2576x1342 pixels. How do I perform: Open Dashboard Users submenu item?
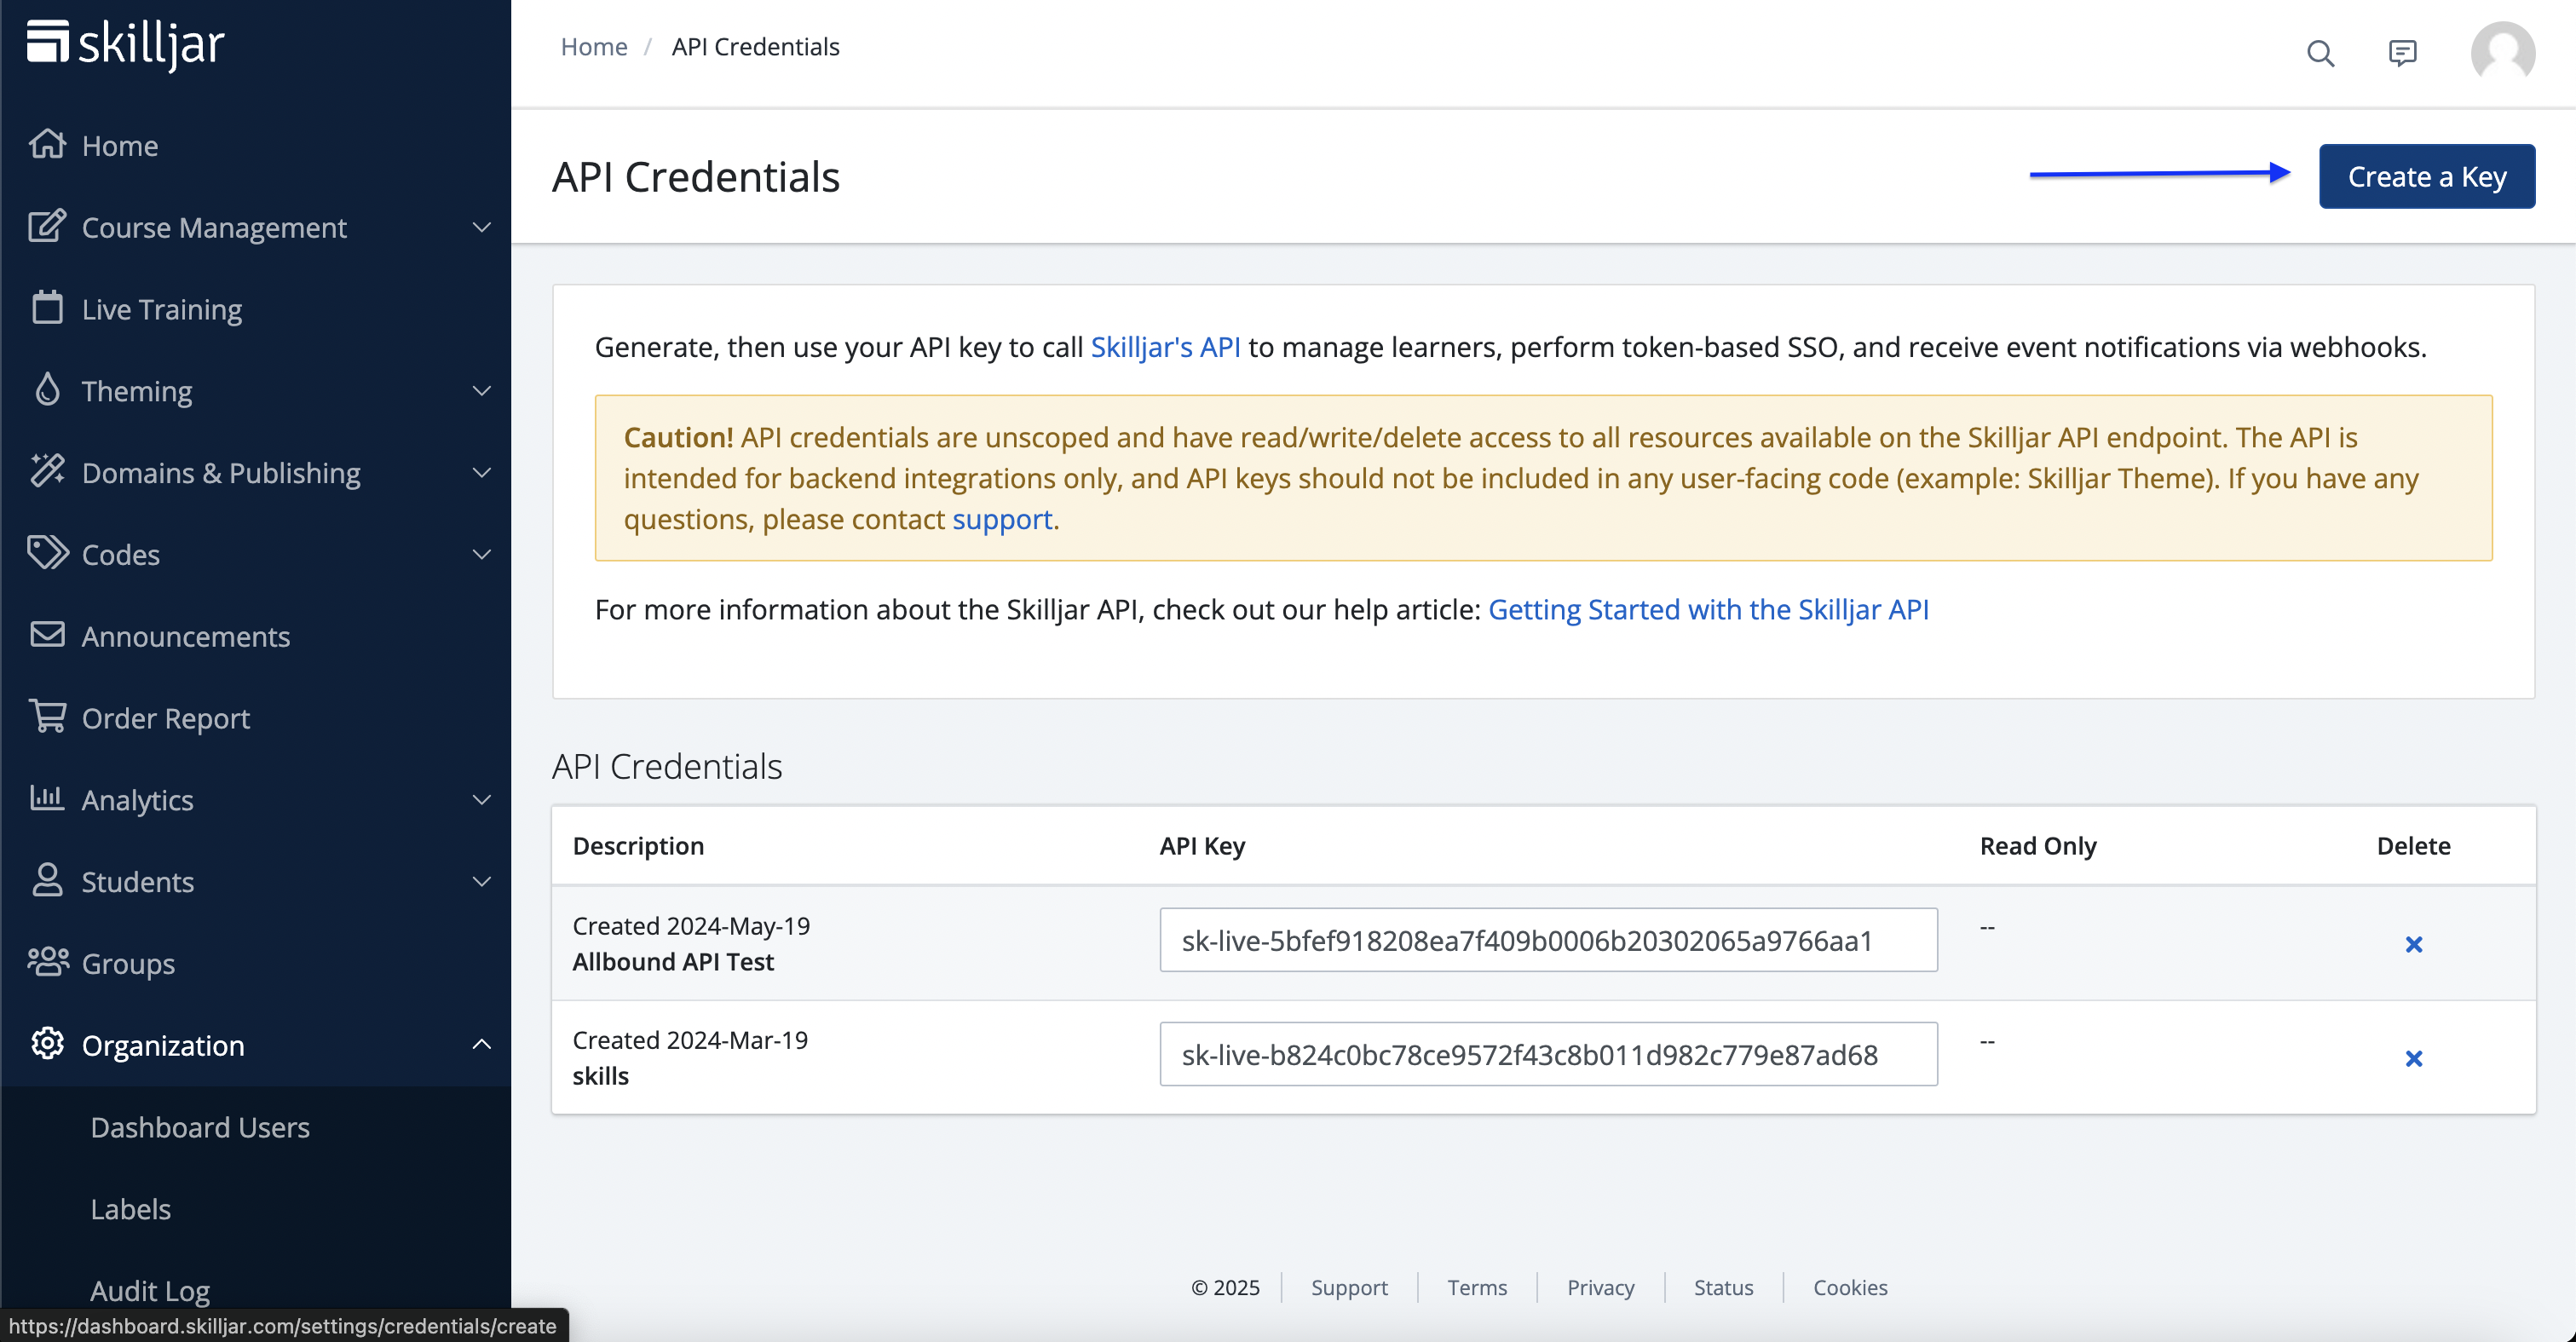point(200,1127)
